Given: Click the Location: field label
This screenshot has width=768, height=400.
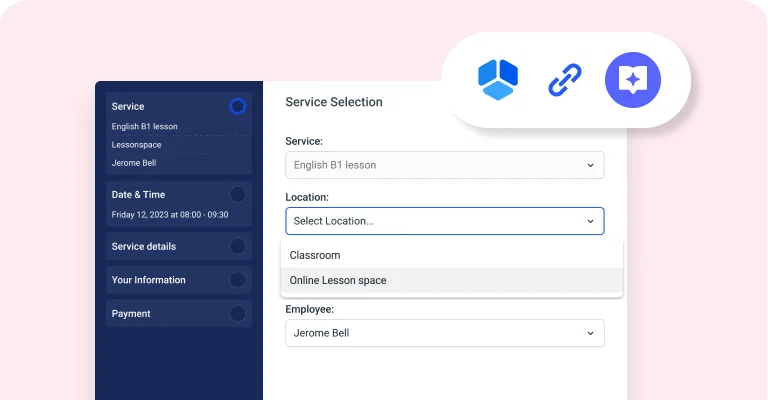Looking at the screenshot, I should 307,197.
